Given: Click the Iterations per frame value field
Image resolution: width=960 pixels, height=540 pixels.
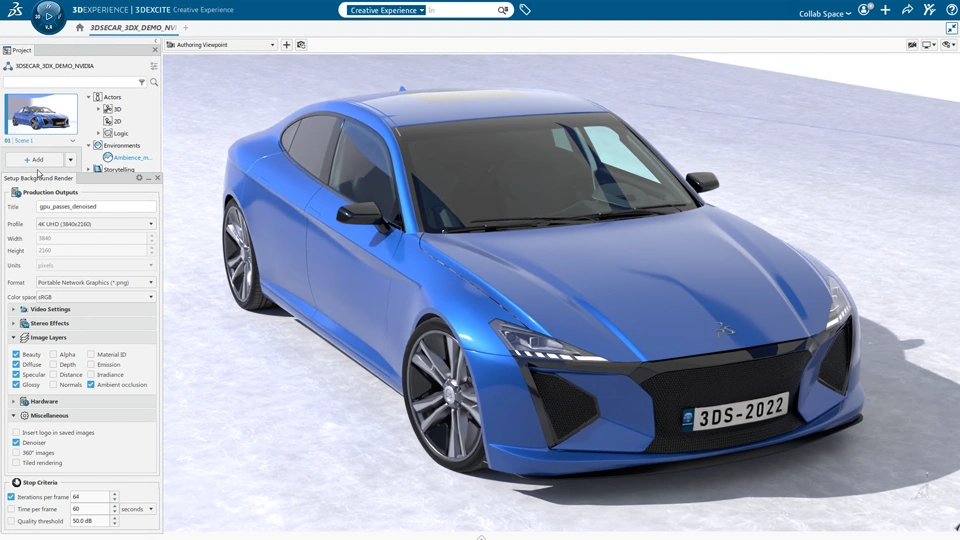Looking at the screenshot, I should coord(90,497).
